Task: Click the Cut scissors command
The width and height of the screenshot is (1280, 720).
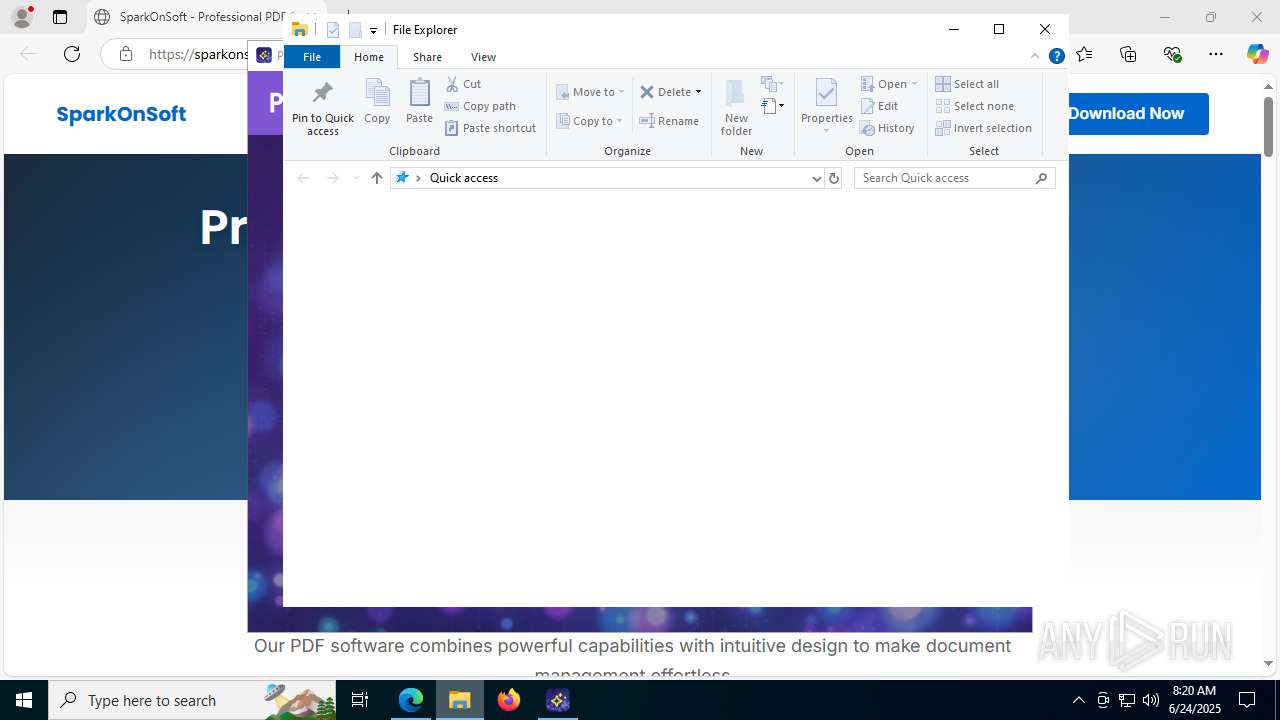Action: [463, 84]
